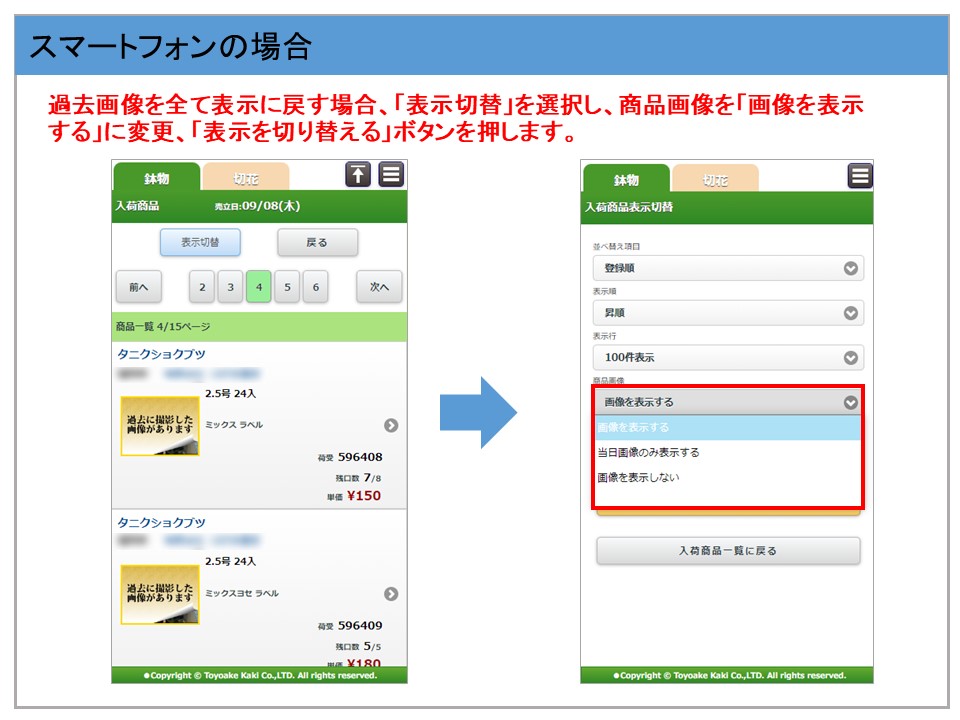Open the hamburger menu on right phone
The height and width of the screenshot is (720, 960).
click(860, 177)
